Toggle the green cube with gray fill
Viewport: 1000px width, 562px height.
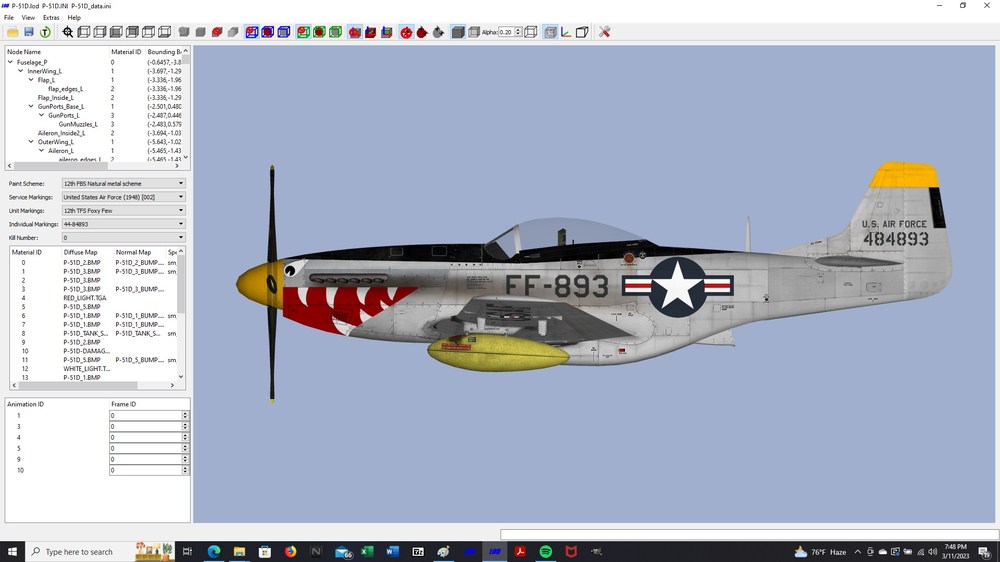point(335,32)
